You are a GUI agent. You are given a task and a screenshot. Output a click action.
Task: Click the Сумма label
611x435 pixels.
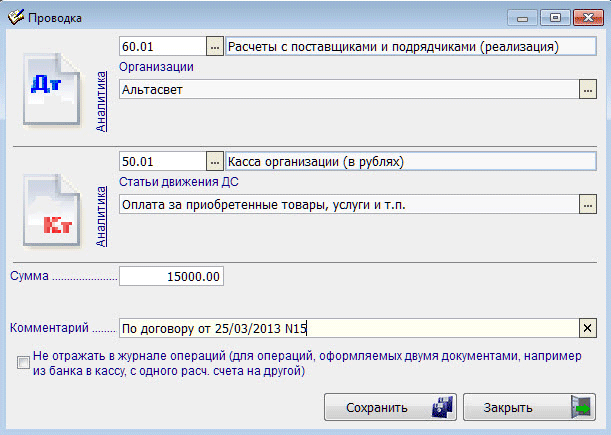click(x=29, y=276)
